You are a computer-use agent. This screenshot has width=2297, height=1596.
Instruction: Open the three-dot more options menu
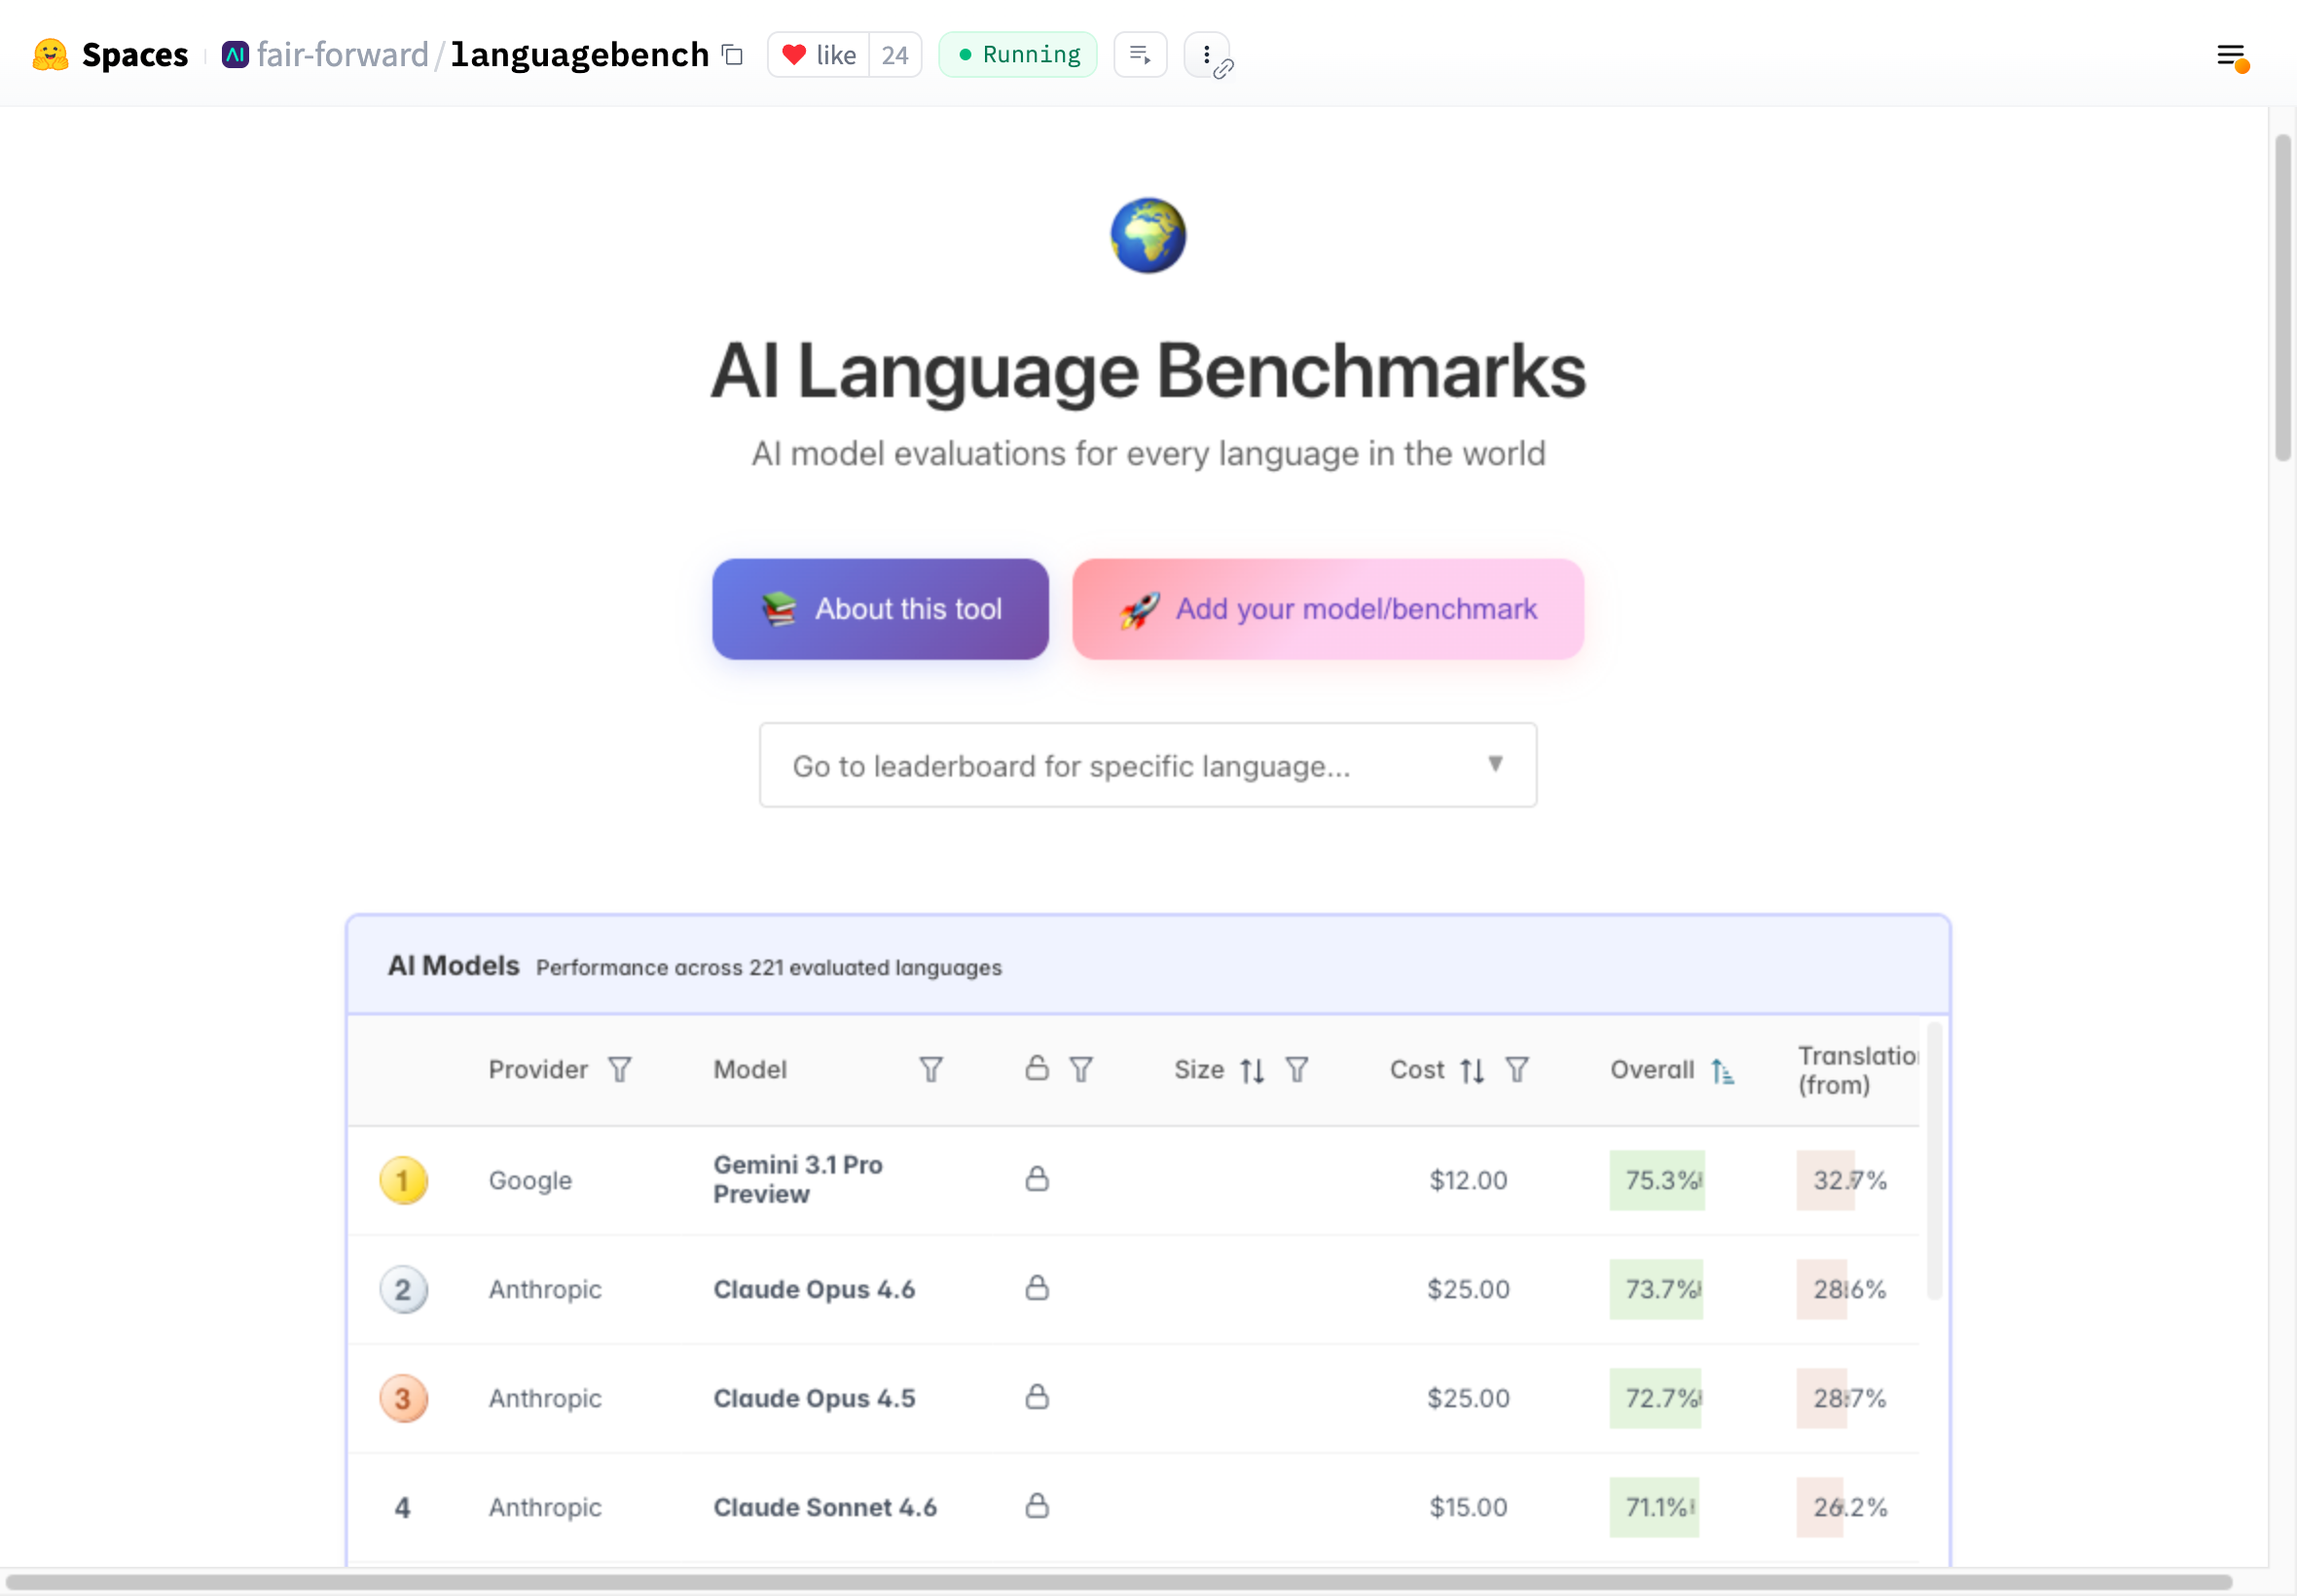(1207, 54)
